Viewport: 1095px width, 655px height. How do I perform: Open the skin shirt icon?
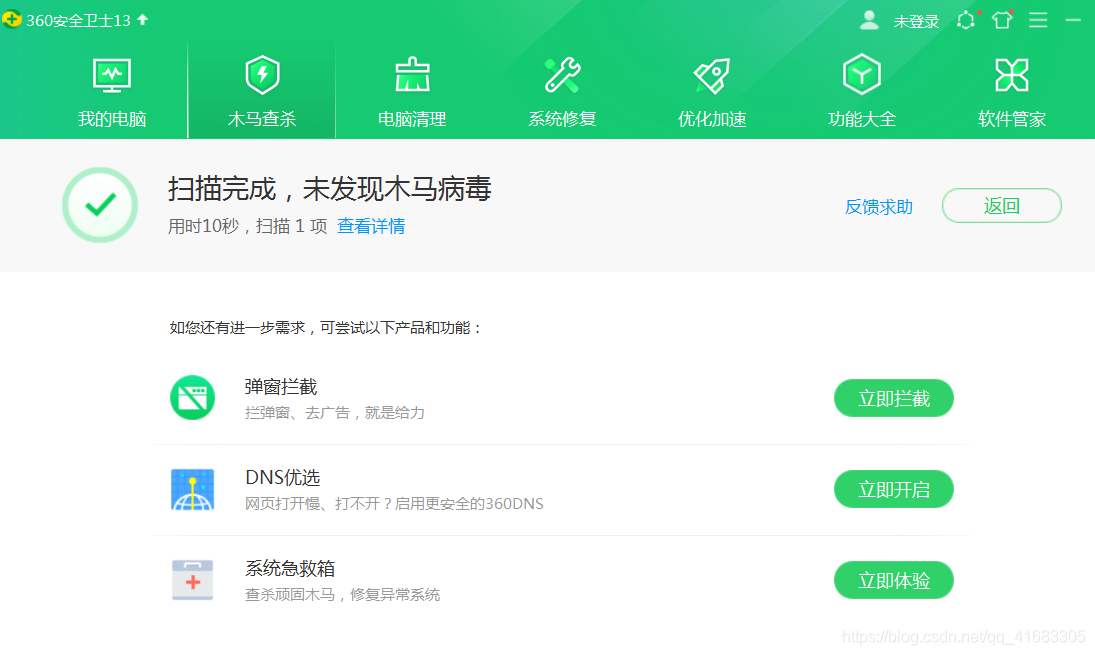point(1002,20)
